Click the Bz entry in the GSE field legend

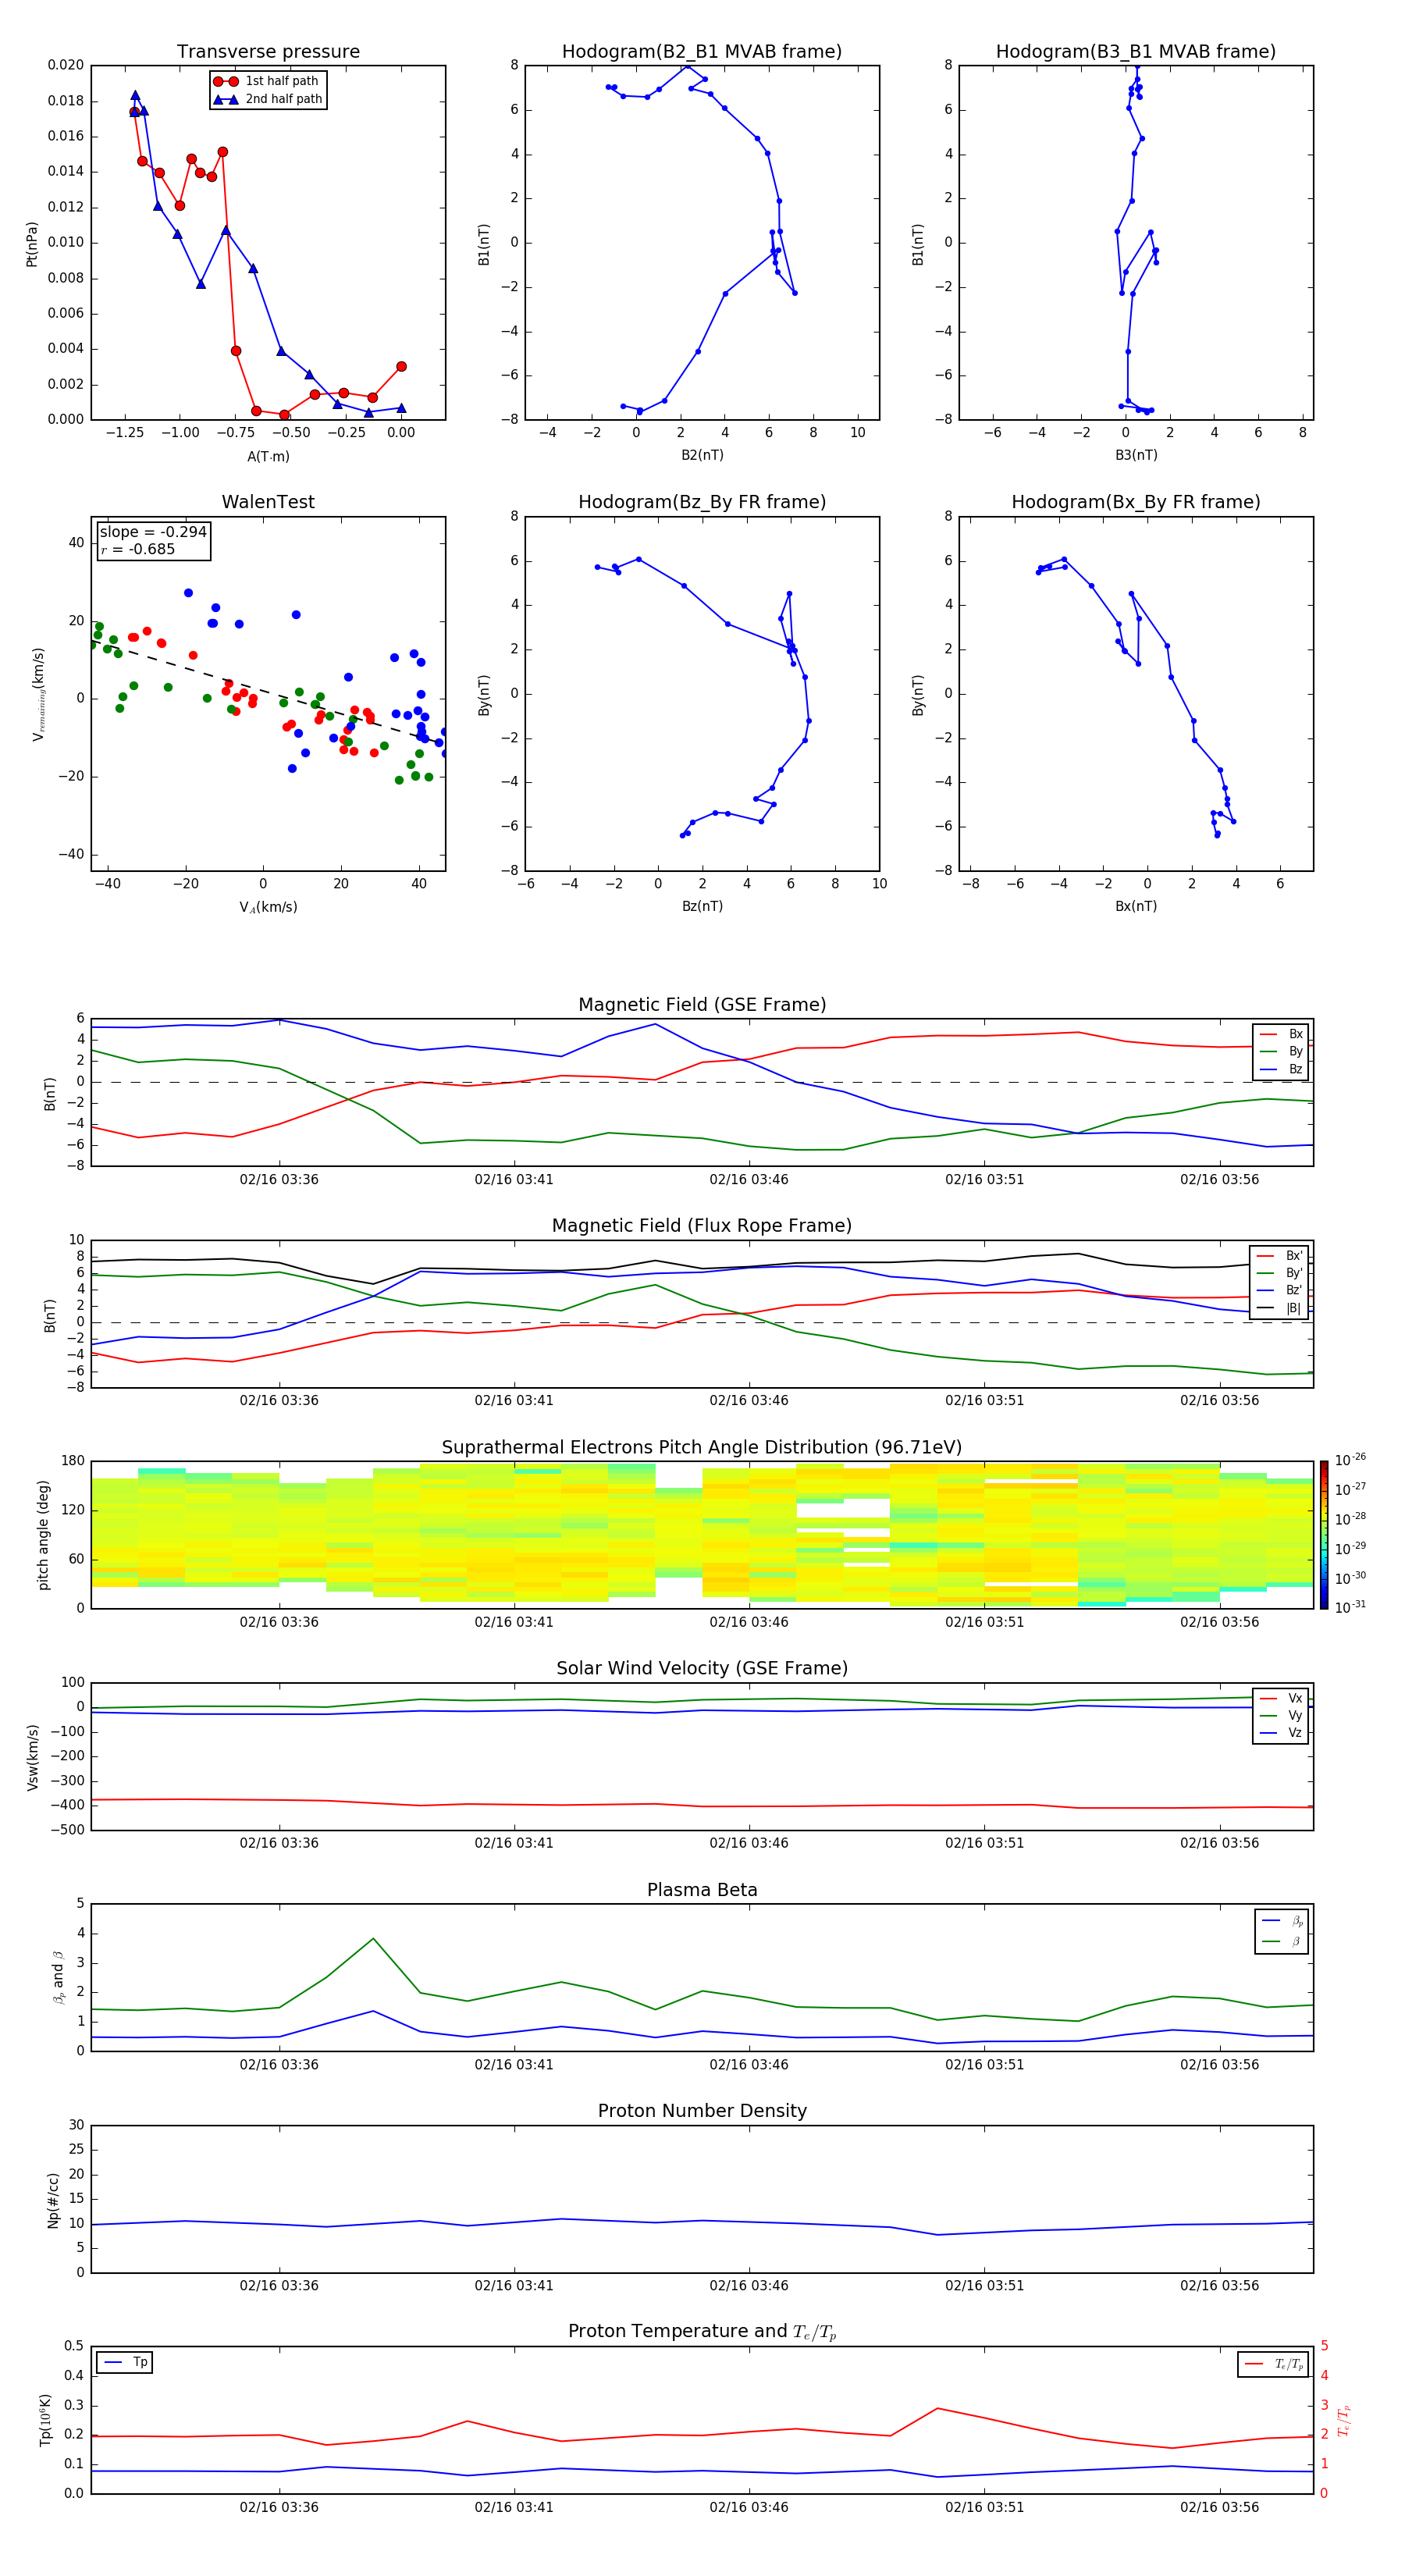(x=1281, y=1069)
